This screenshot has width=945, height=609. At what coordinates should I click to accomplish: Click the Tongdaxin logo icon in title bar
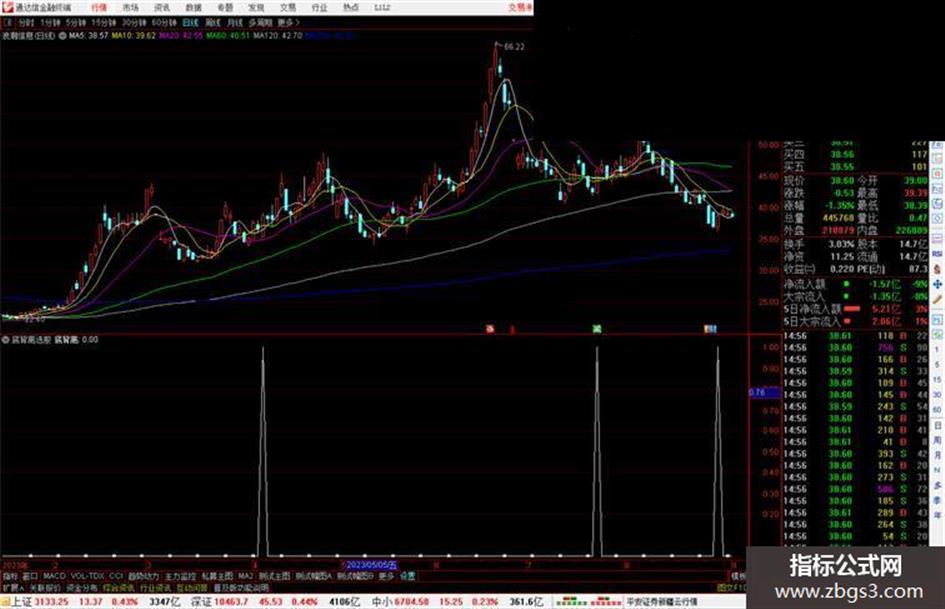pyautogui.click(x=7, y=7)
